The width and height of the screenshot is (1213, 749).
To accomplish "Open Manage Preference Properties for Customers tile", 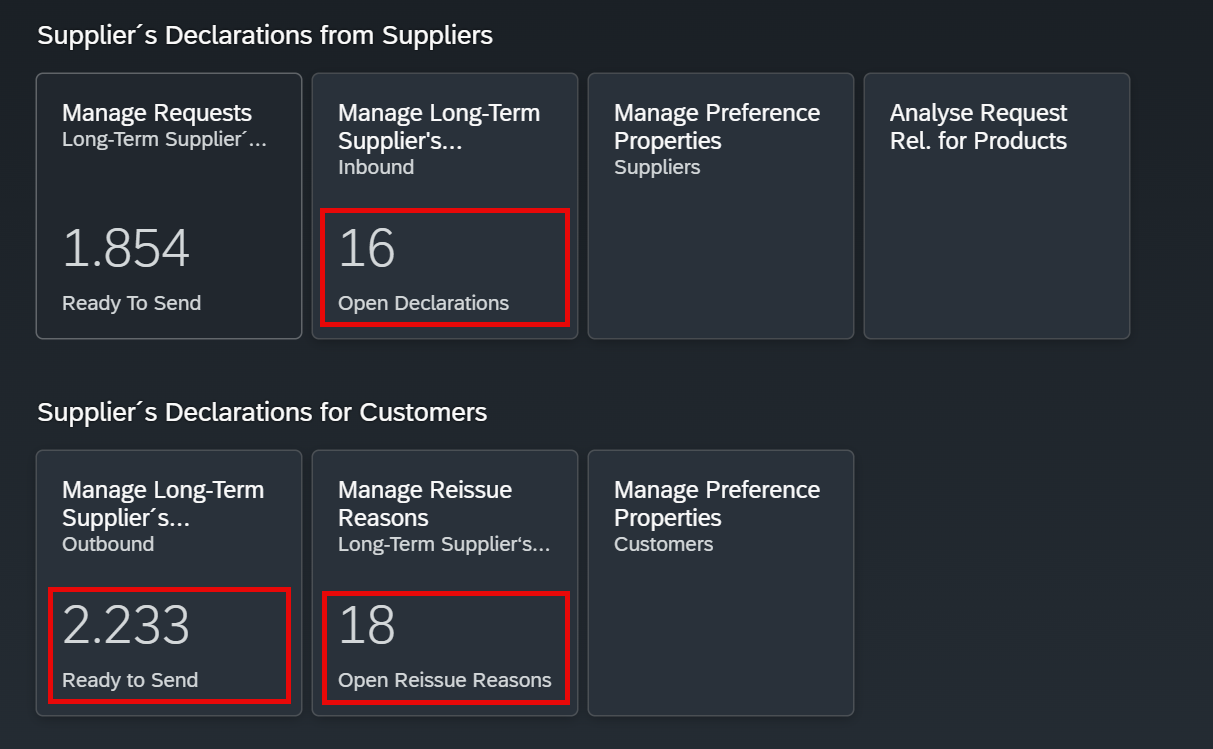I will pyautogui.click(x=721, y=583).
